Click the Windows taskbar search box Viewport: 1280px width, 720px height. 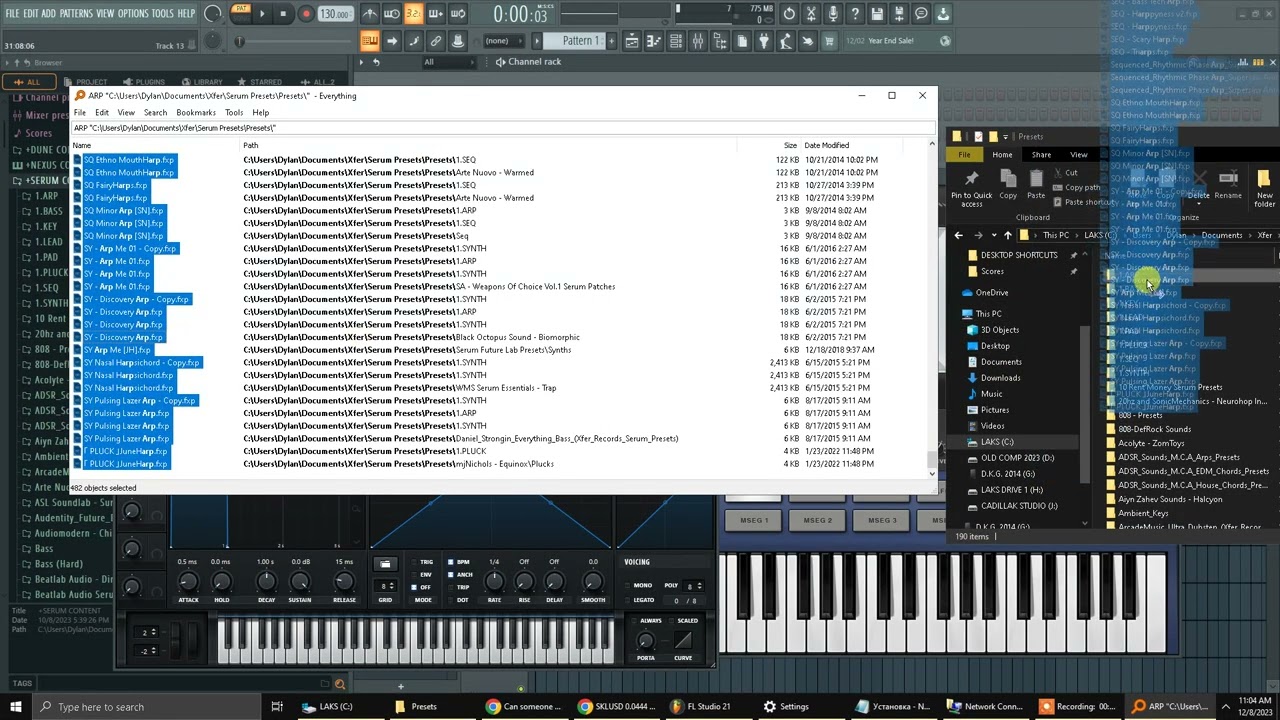pyautogui.click(x=147, y=707)
